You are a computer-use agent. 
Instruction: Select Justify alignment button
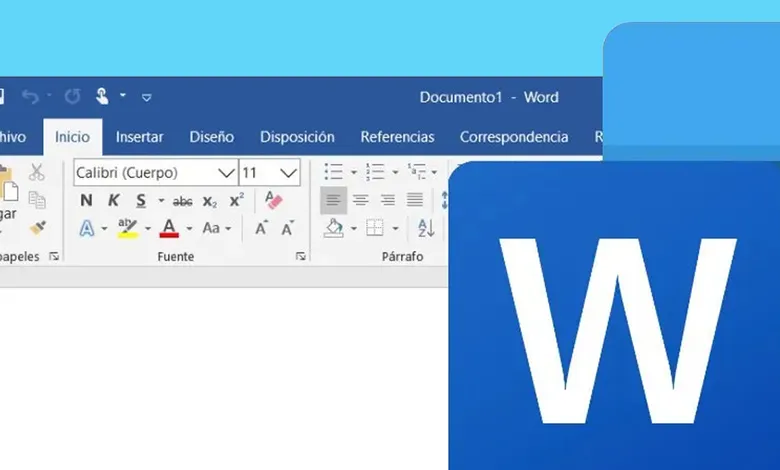point(415,200)
